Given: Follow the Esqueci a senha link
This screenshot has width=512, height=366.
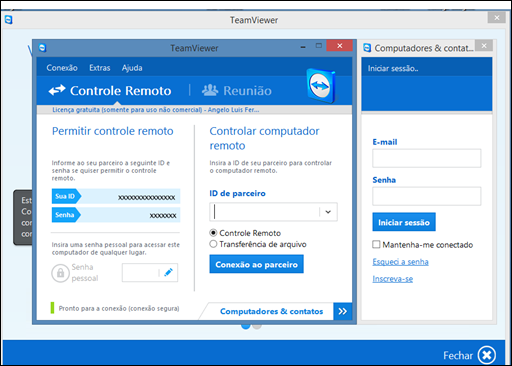Looking at the screenshot, I should coord(400,262).
